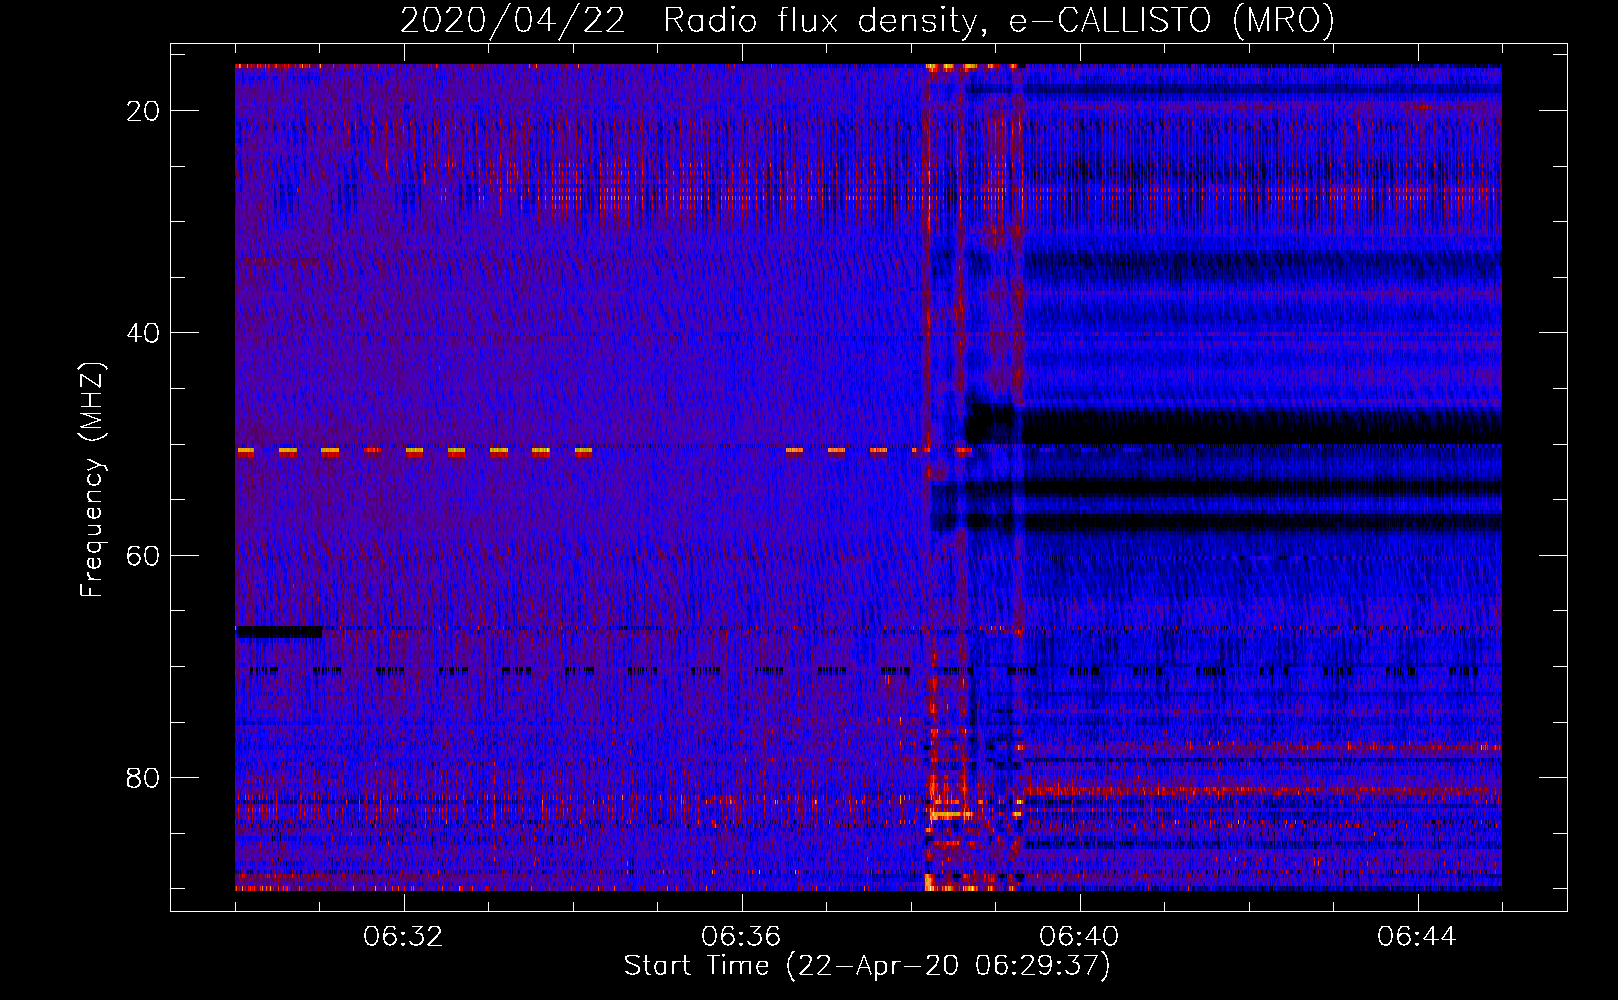Click the '20' frequency tick label
Image resolution: width=1618 pixels, height=1000 pixels.
click(x=143, y=111)
